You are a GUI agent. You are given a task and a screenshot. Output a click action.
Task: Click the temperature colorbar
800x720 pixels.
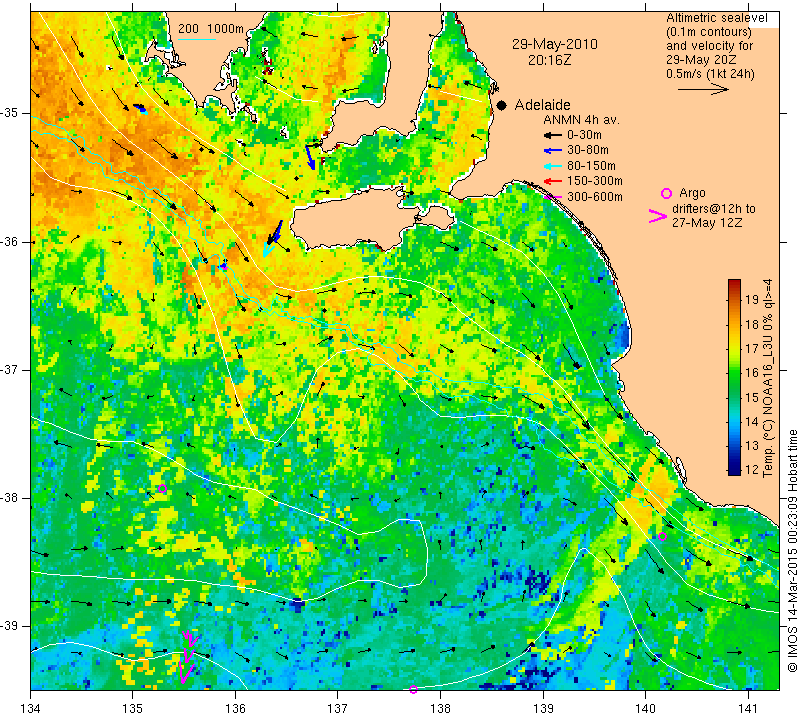coord(734,377)
